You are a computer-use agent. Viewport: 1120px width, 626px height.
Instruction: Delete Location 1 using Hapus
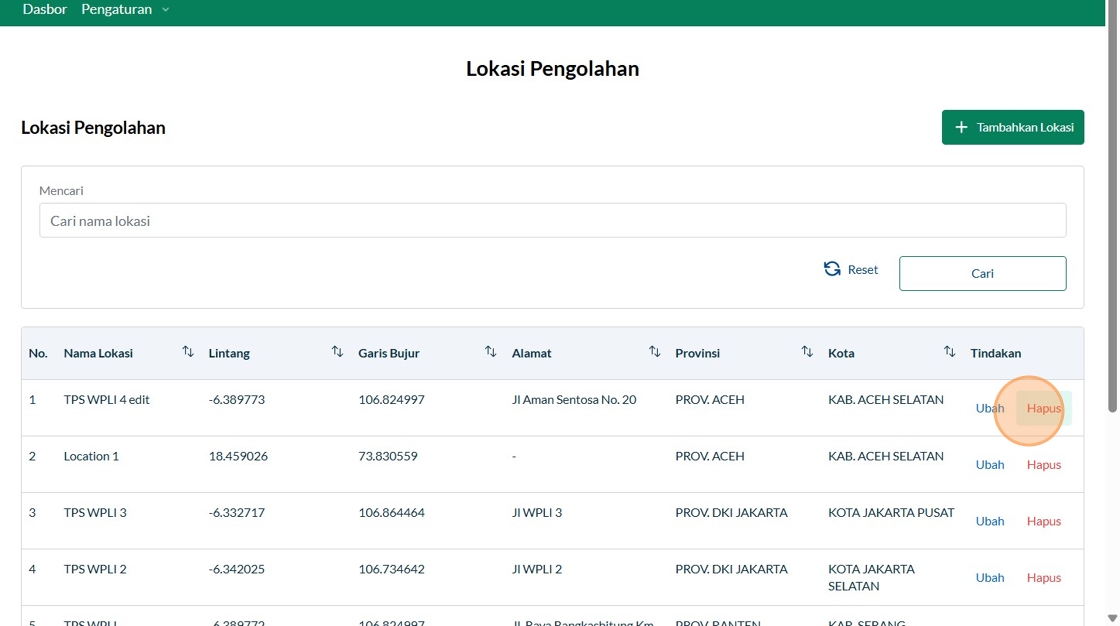[x=1043, y=465]
